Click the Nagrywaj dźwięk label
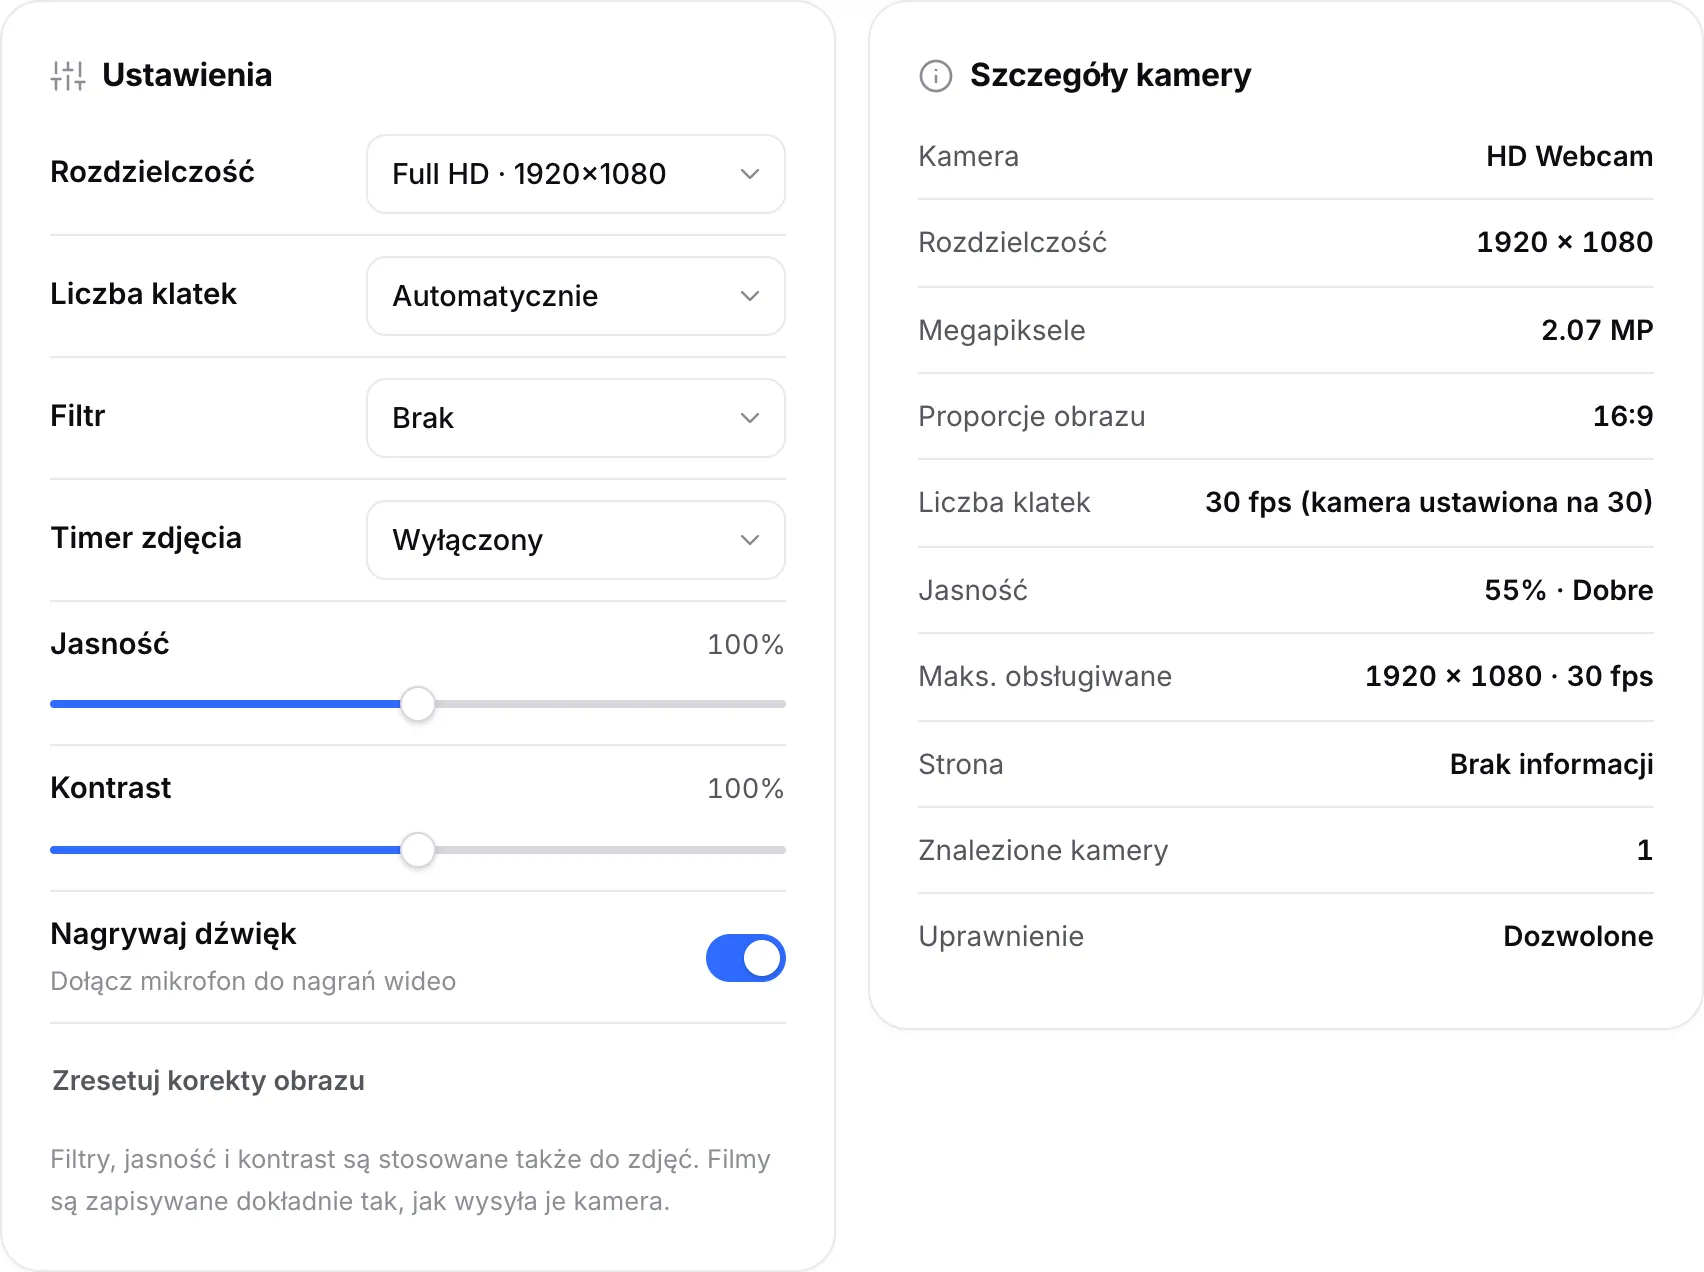1704x1272 pixels. pos(173,934)
